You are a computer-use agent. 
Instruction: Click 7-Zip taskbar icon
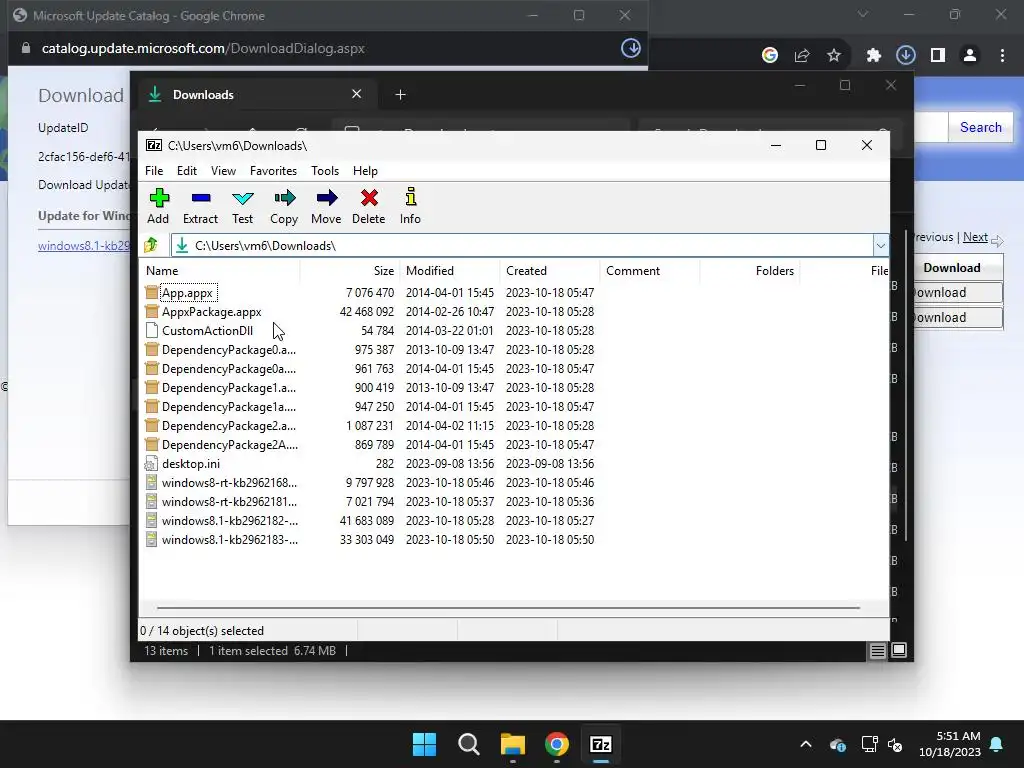coord(600,744)
